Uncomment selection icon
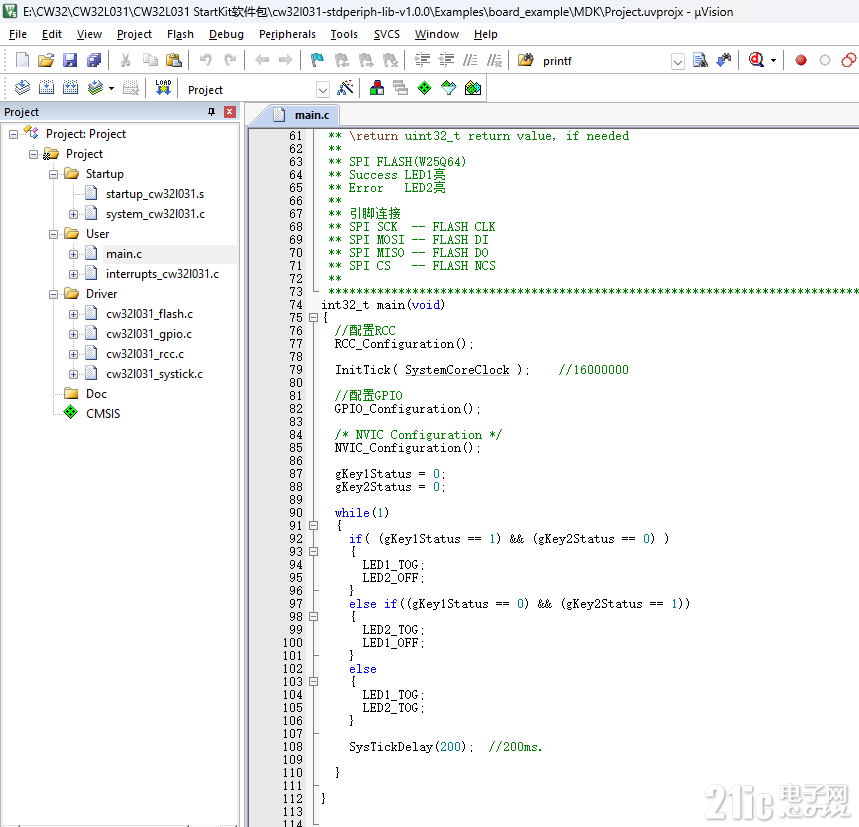The width and height of the screenshot is (859, 827). pos(494,60)
